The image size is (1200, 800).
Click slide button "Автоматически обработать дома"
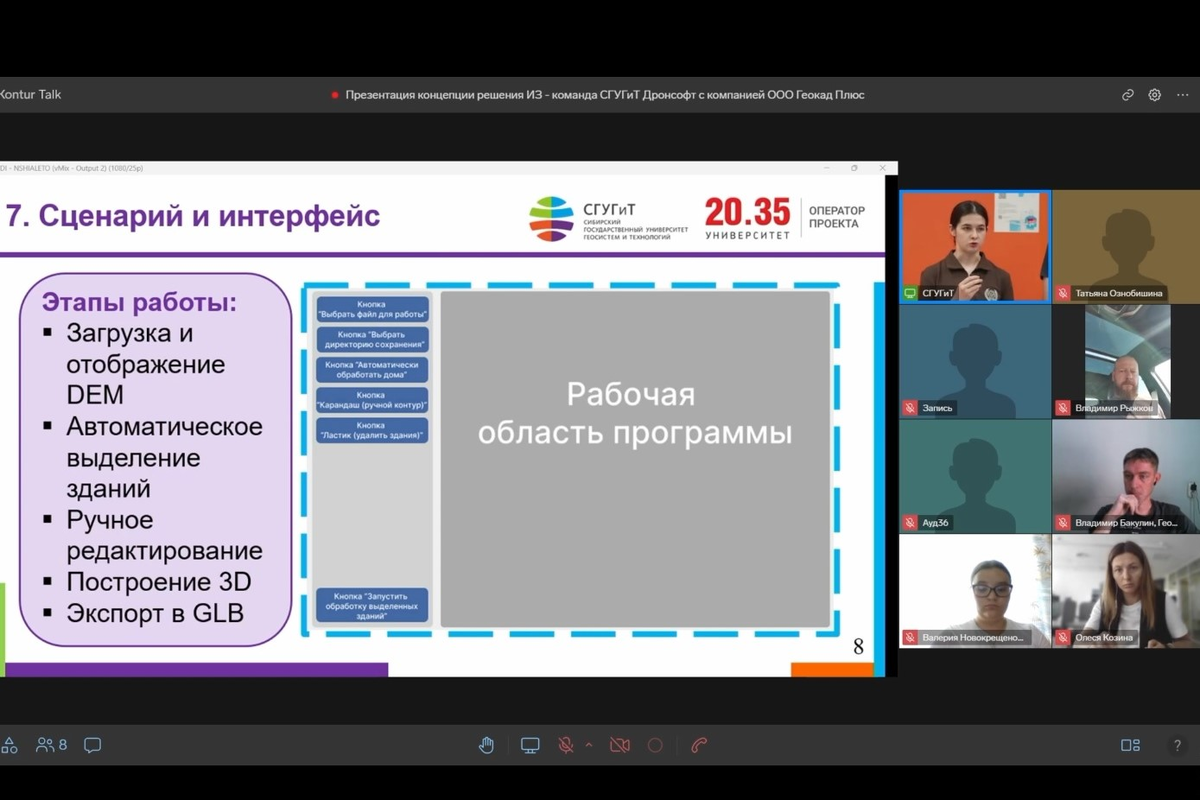(x=372, y=370)
